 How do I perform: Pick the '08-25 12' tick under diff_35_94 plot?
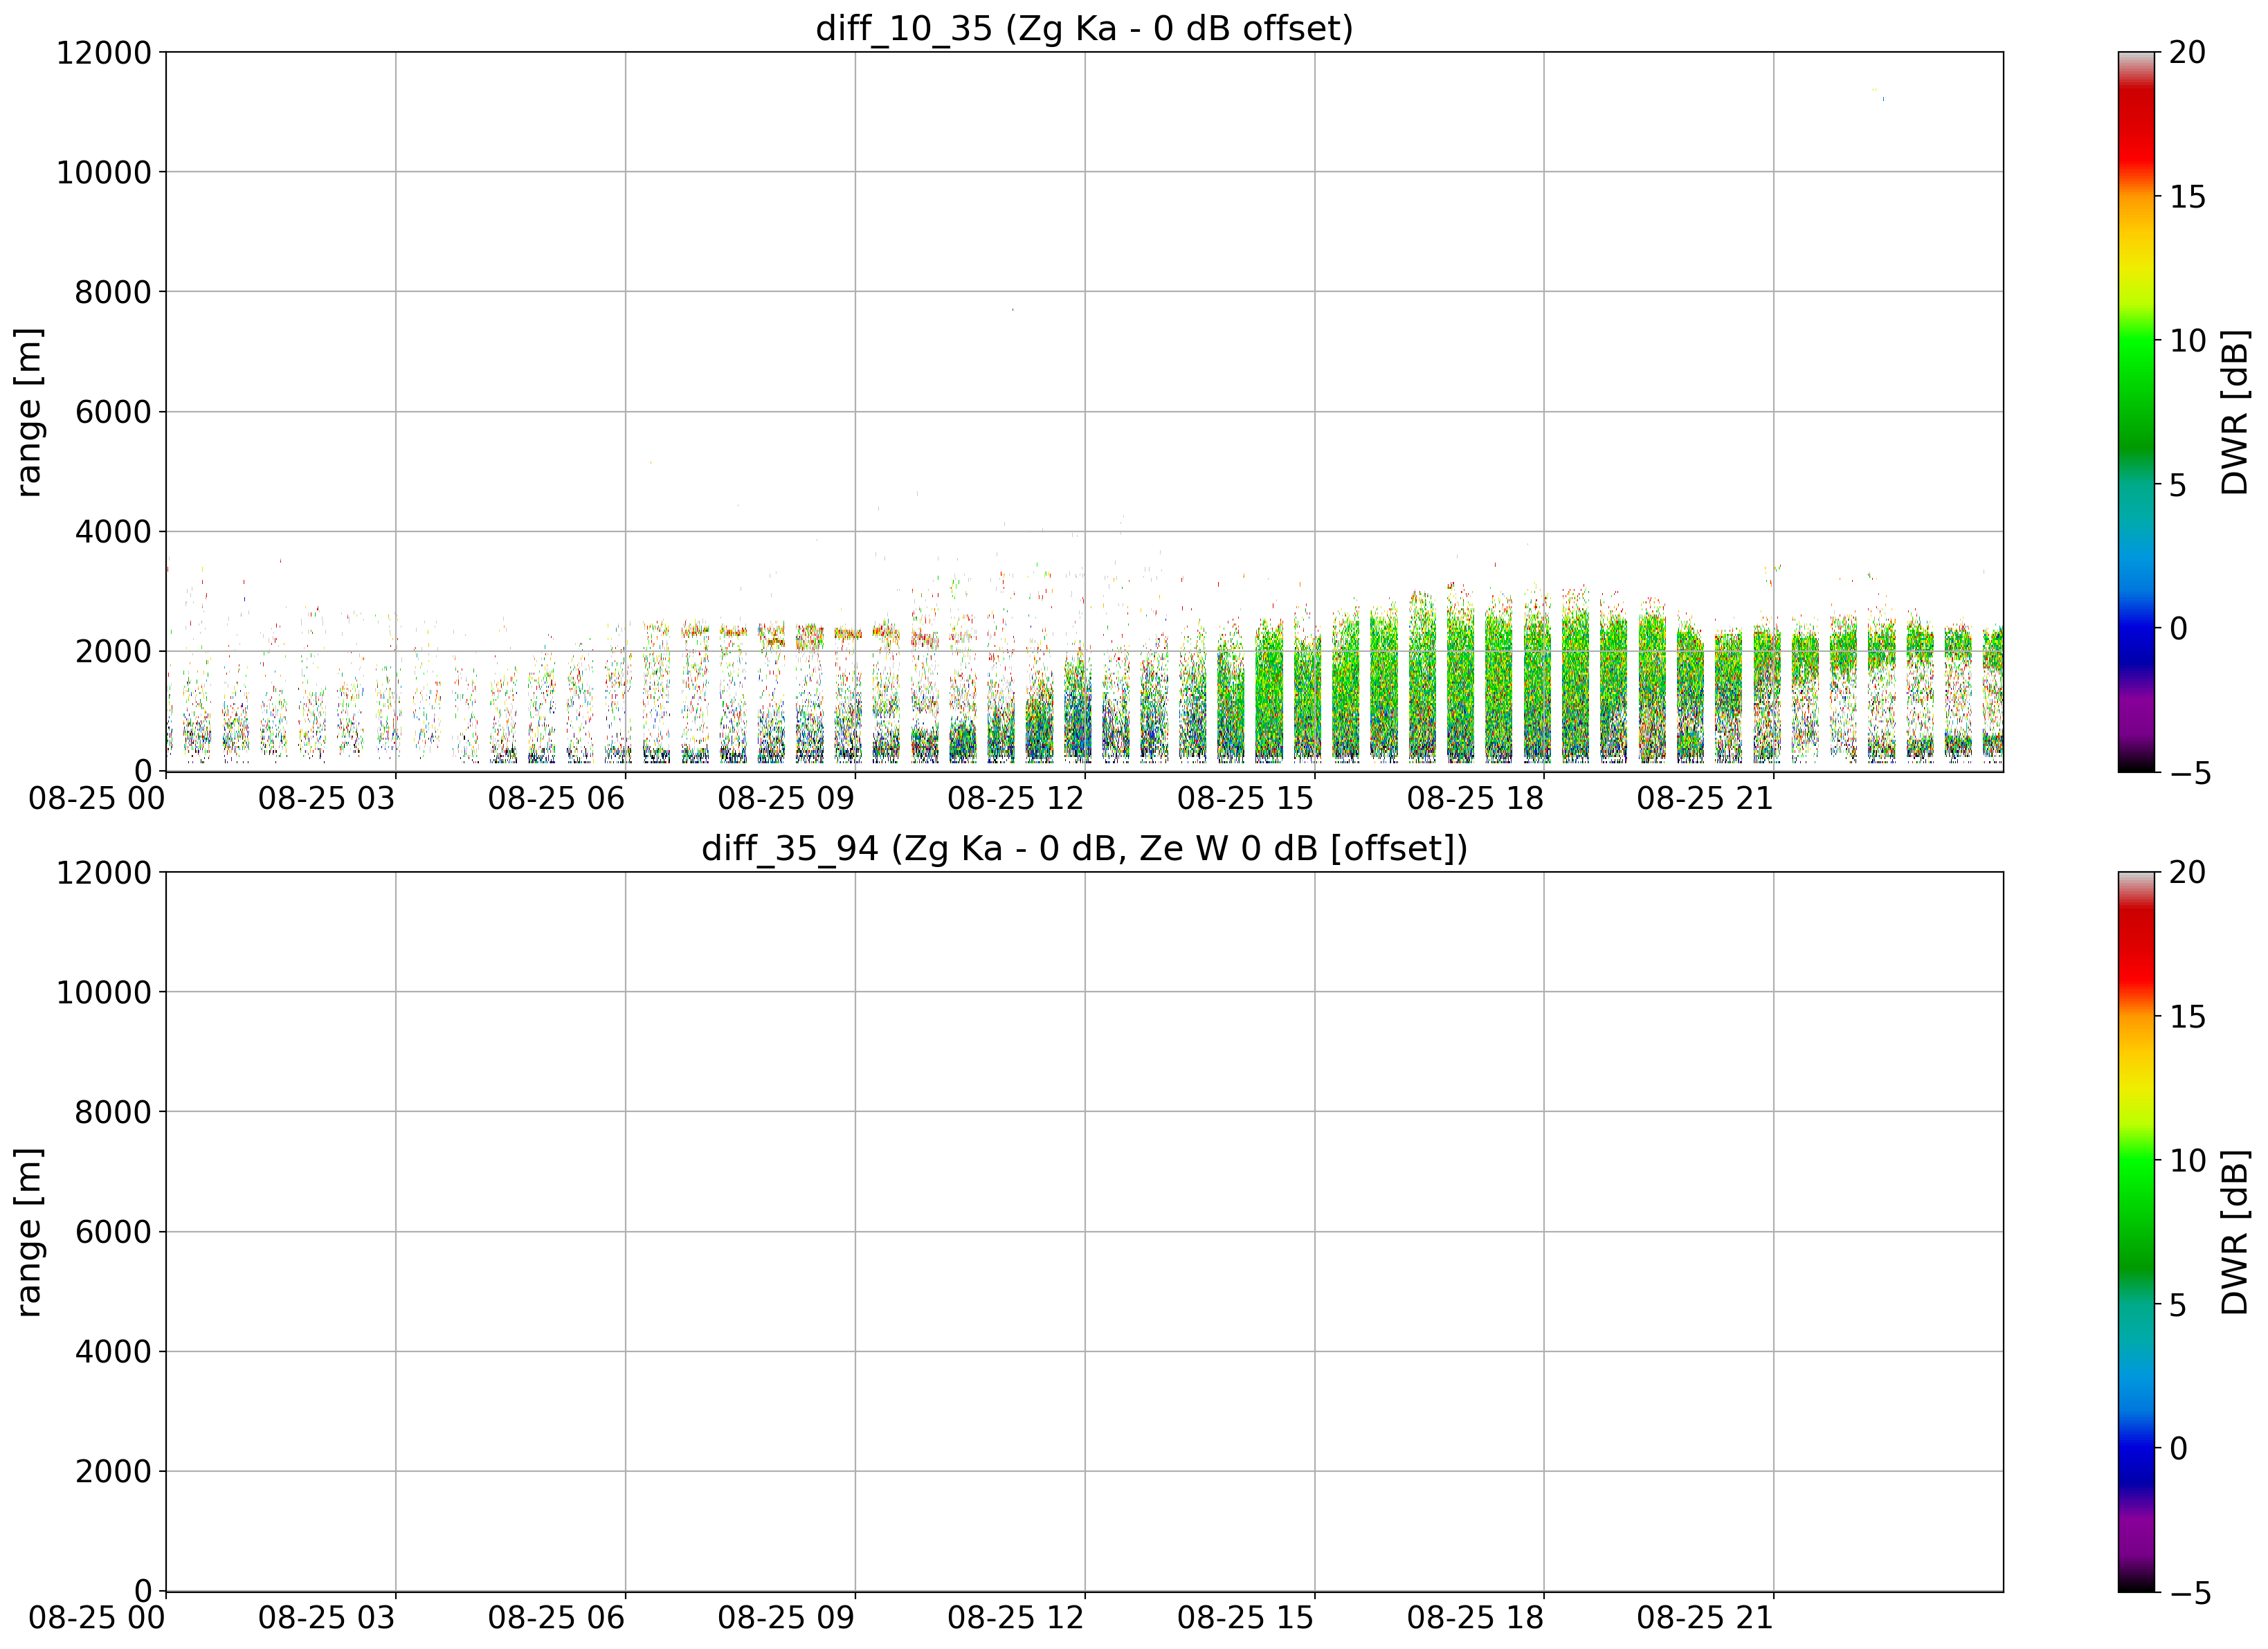[x=1016, y=1618]
